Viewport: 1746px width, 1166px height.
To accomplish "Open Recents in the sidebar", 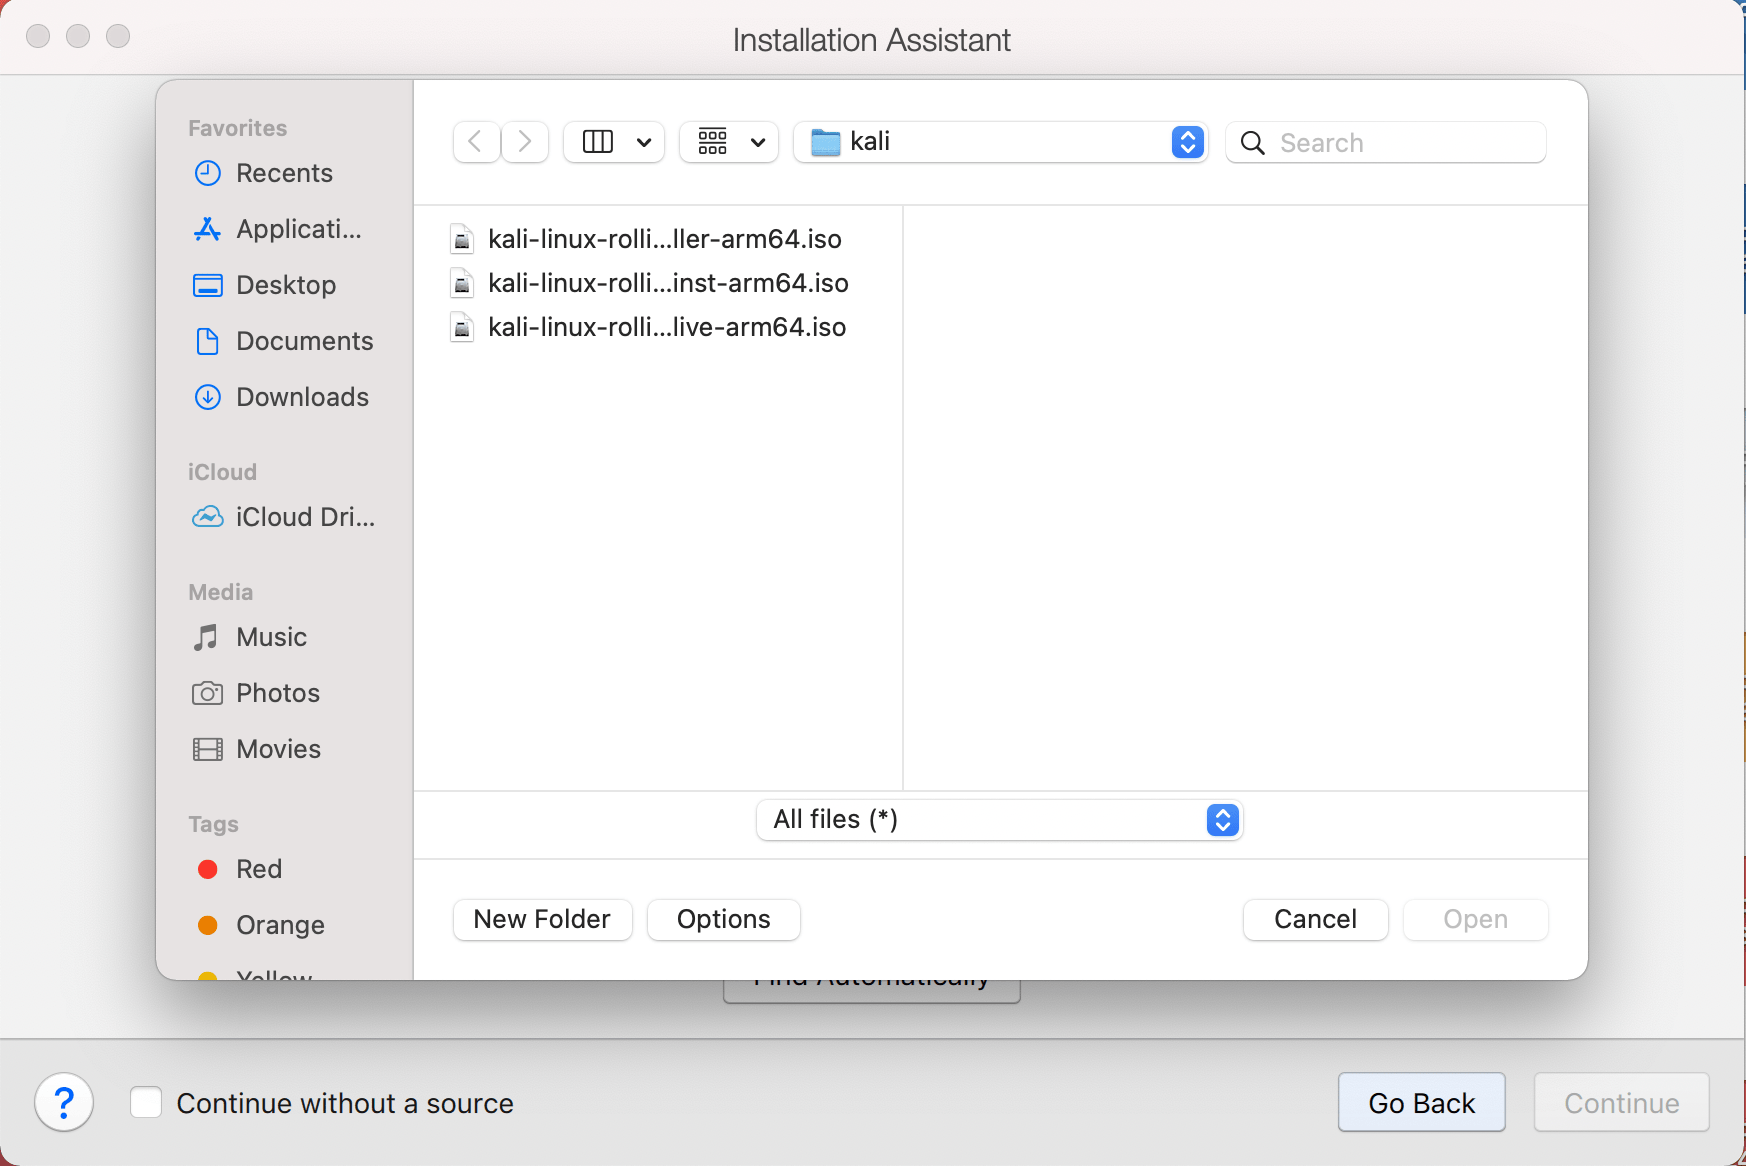I will [283, 173].
